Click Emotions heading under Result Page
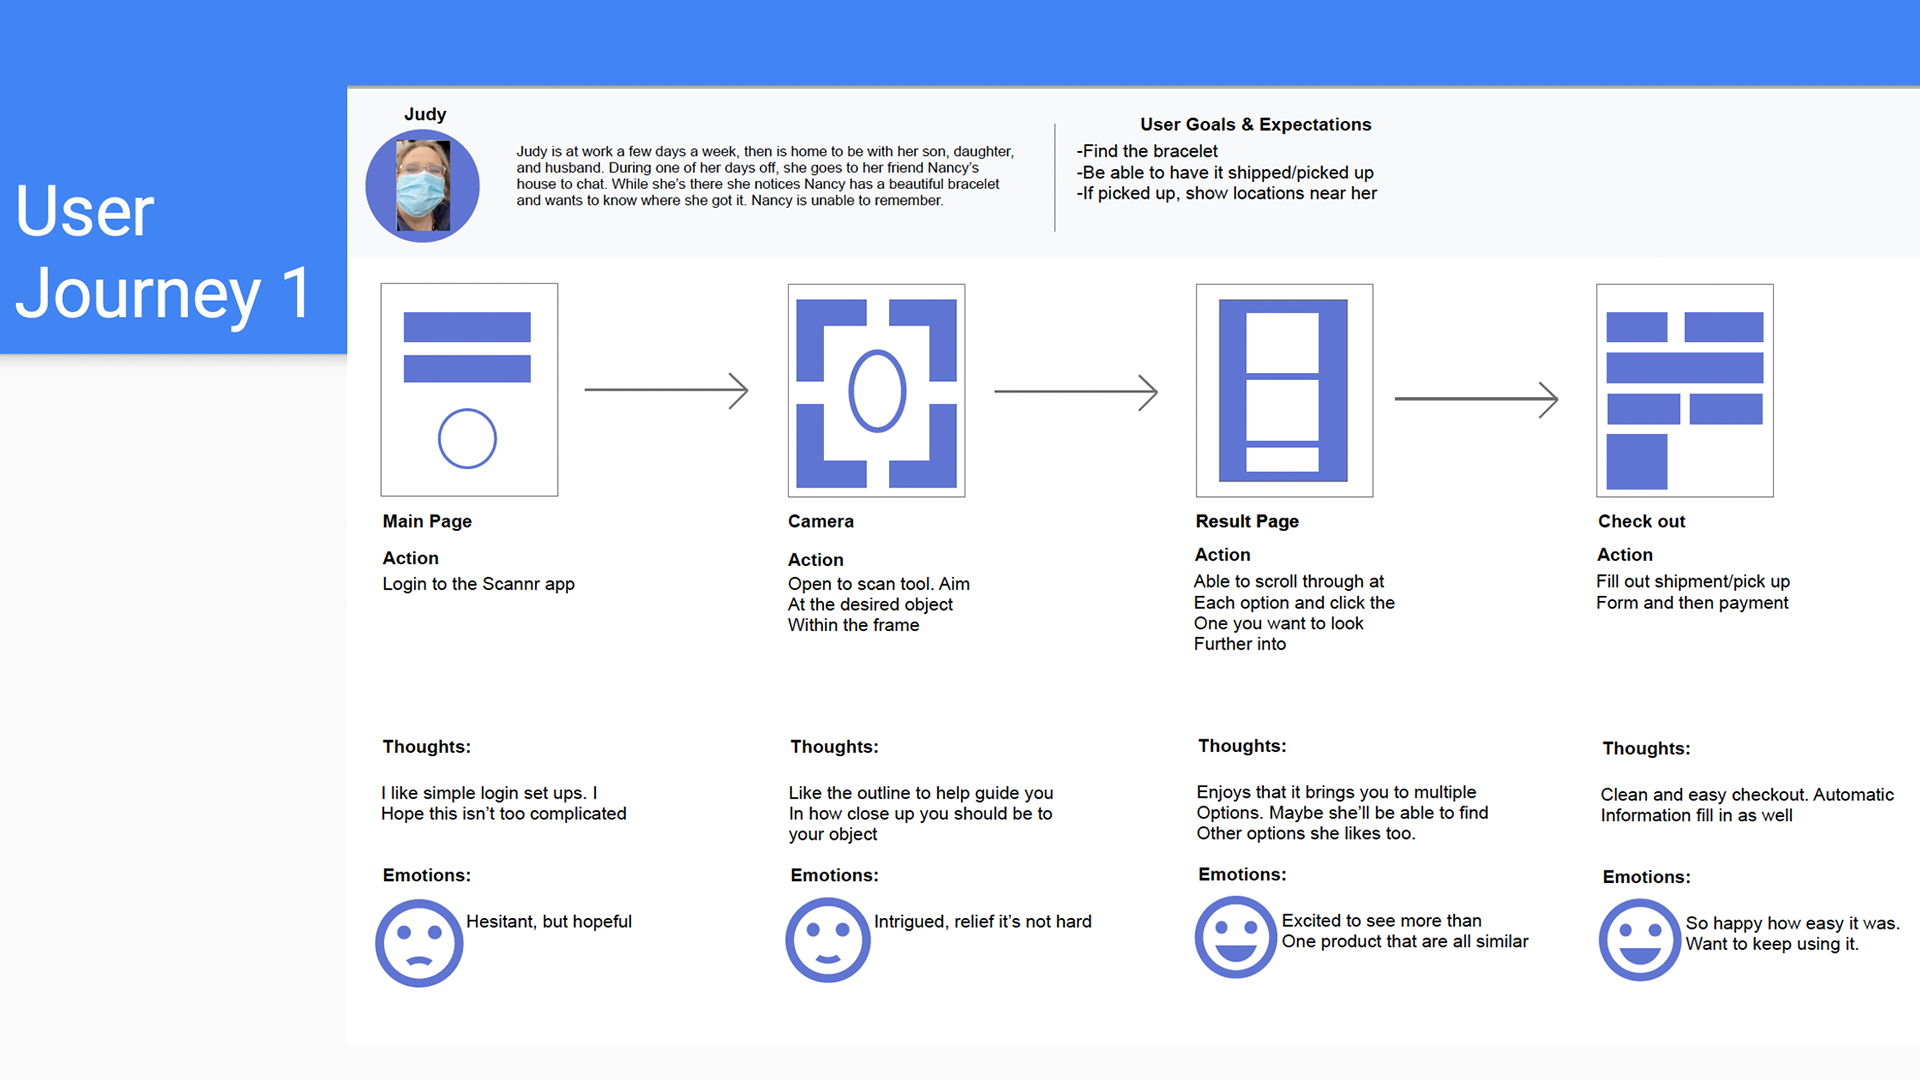 click(1242, 874)
